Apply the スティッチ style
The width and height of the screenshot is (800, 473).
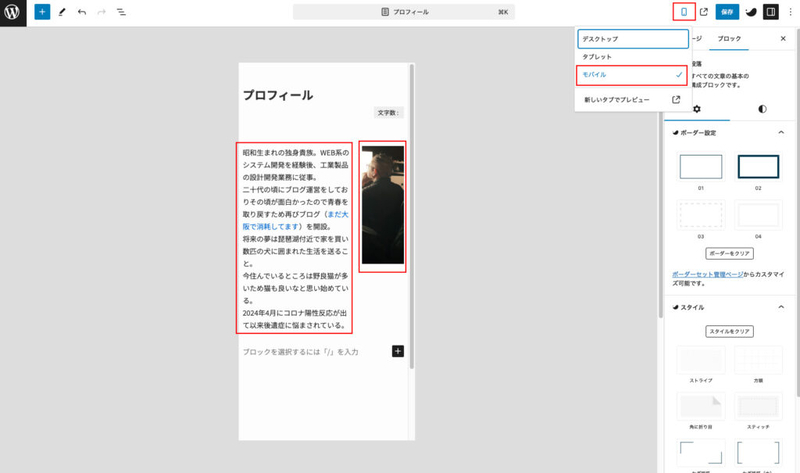pyautogui.click(x=758, y=406)
